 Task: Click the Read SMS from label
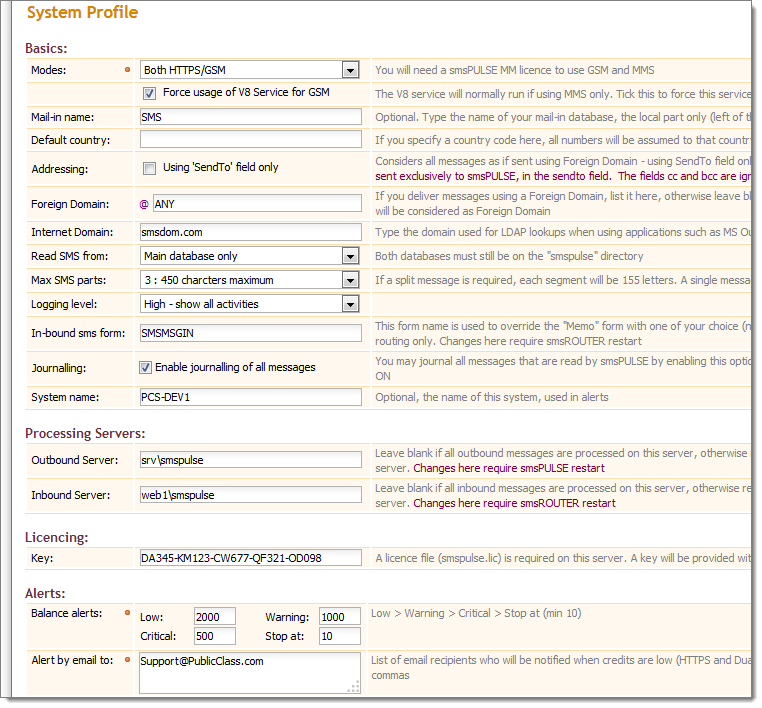point(69,256)
